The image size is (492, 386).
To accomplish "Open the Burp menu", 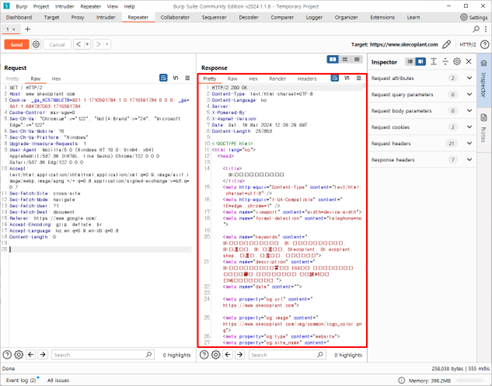I will coord(21,6).
